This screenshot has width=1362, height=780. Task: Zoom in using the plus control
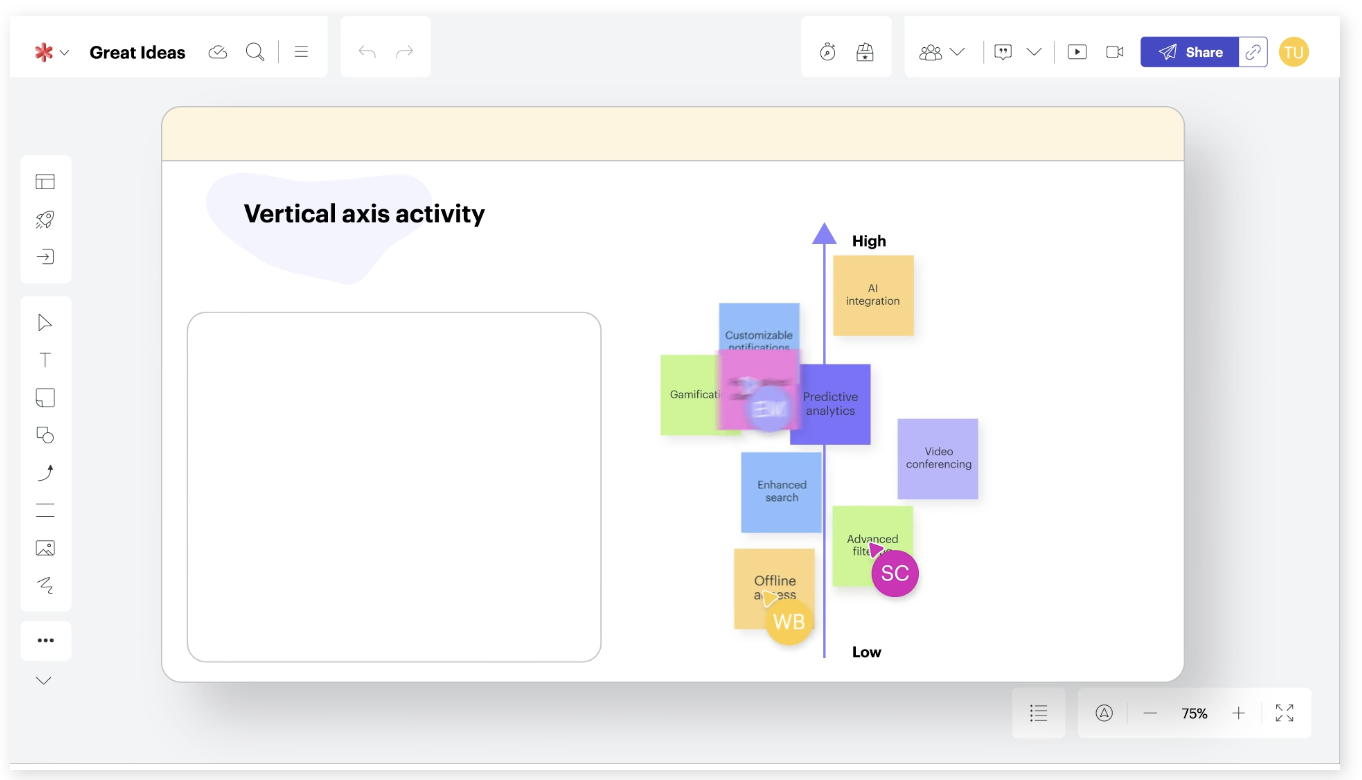click(x=1238, y=713)
